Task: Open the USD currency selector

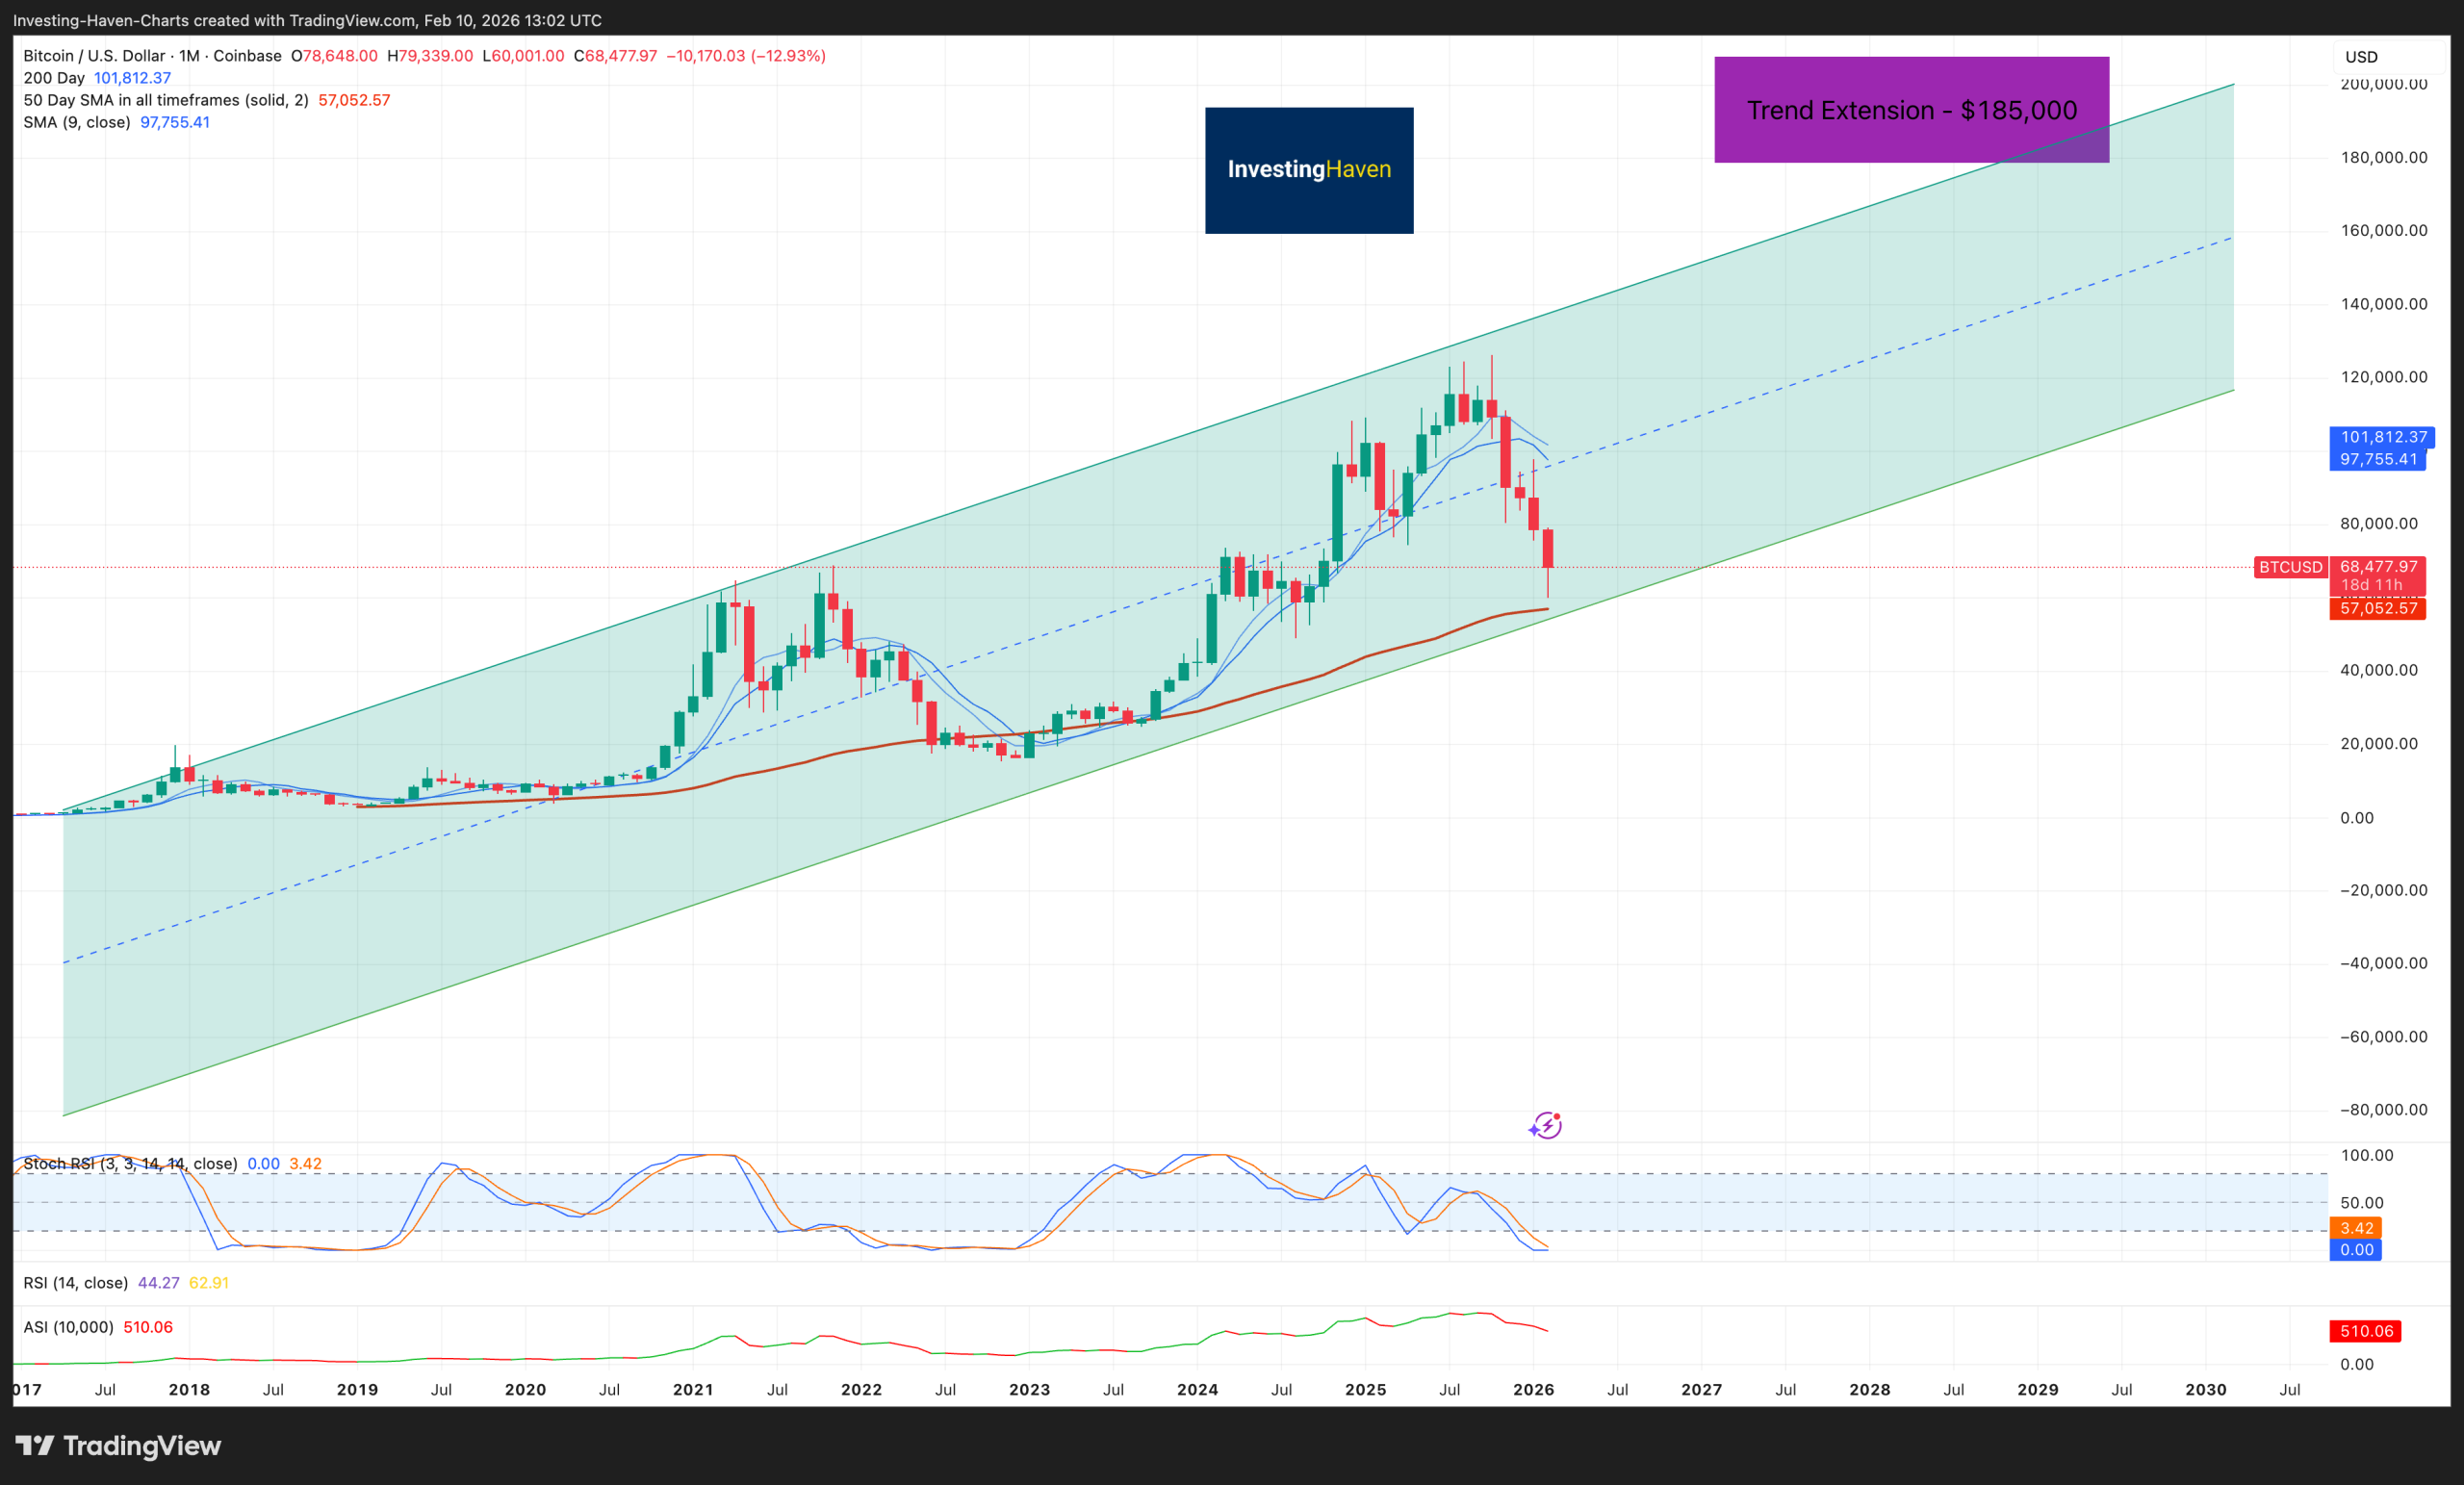Action: tap(2361, 56)
